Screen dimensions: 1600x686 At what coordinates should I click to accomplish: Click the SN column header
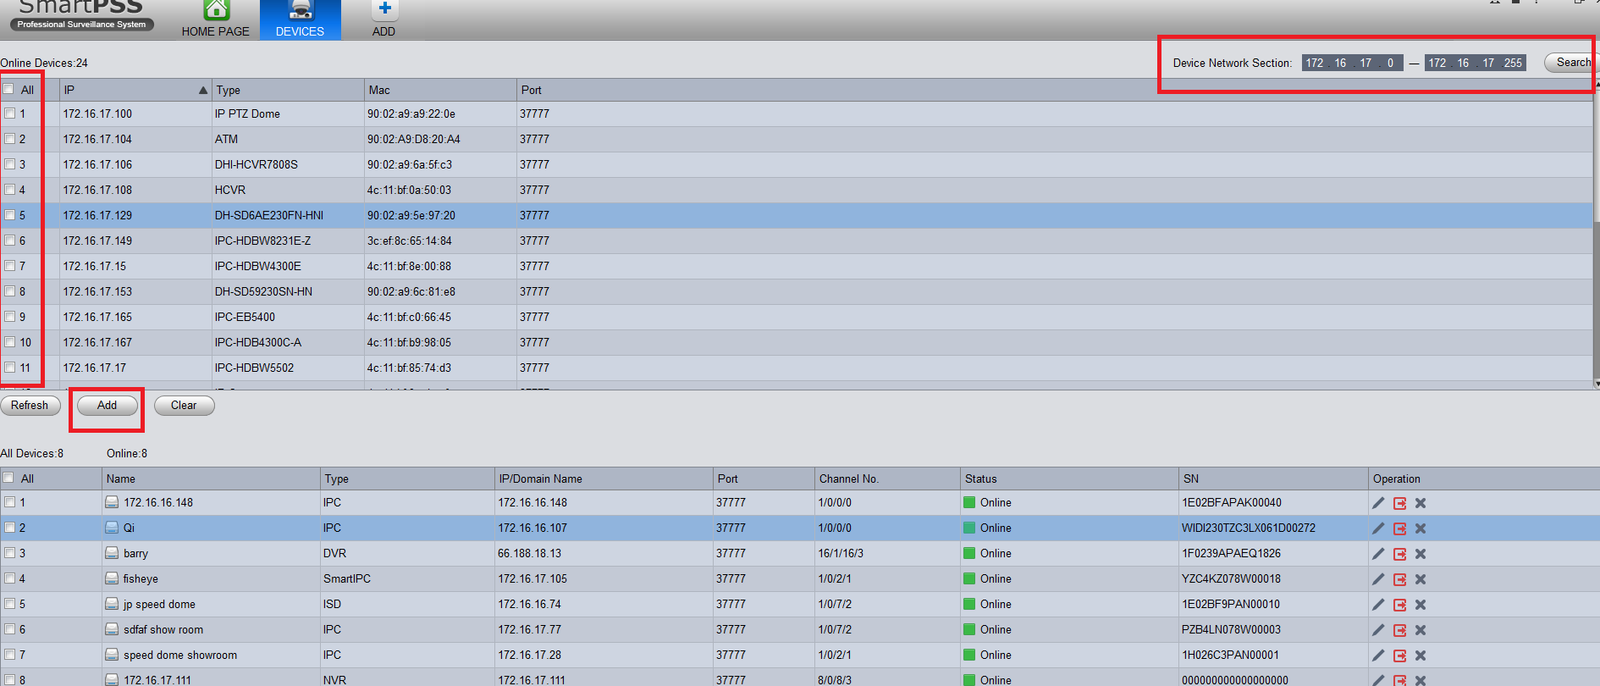point(1273,479)
